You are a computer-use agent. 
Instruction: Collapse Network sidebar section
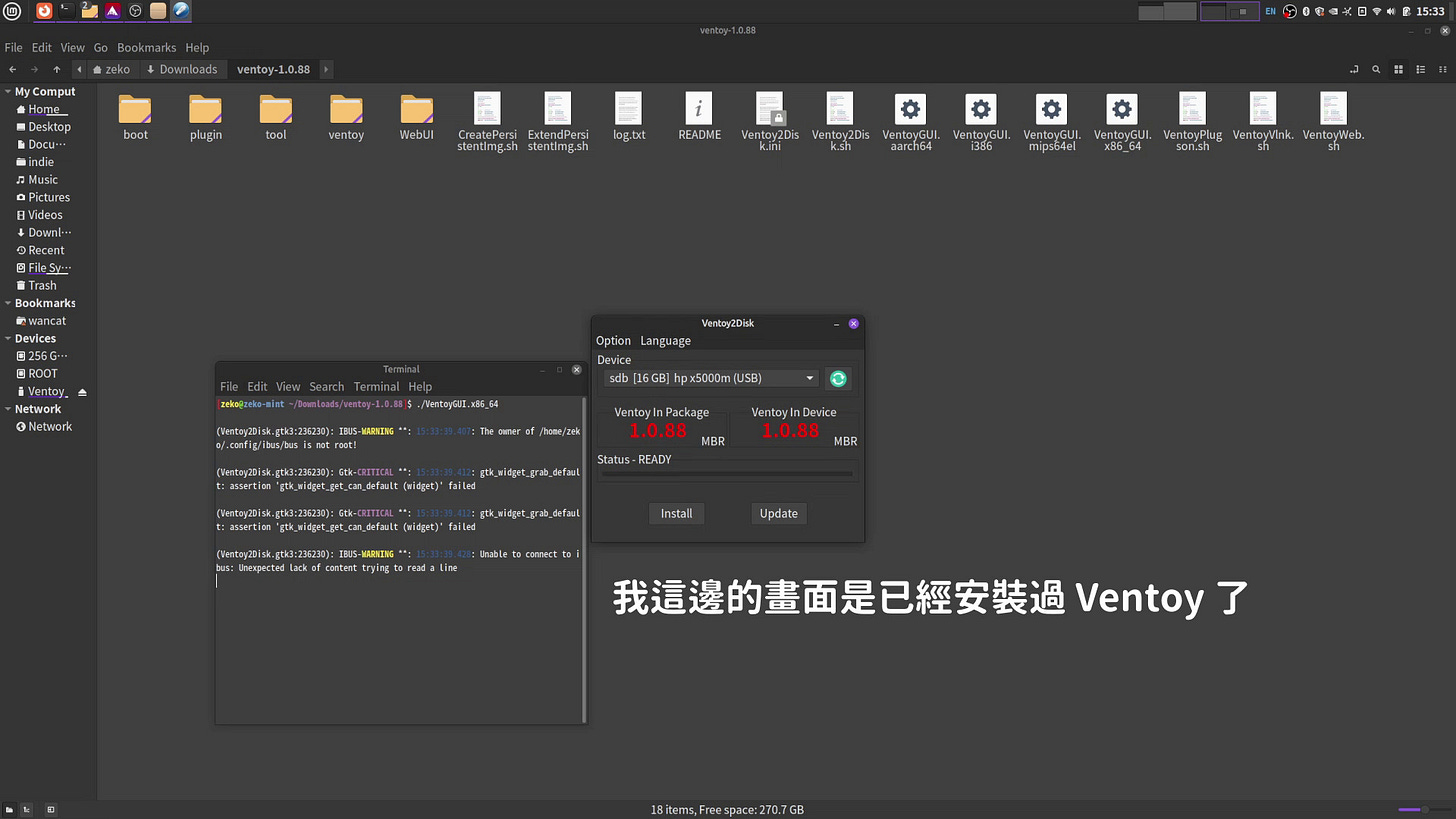(x=8, y=409)
